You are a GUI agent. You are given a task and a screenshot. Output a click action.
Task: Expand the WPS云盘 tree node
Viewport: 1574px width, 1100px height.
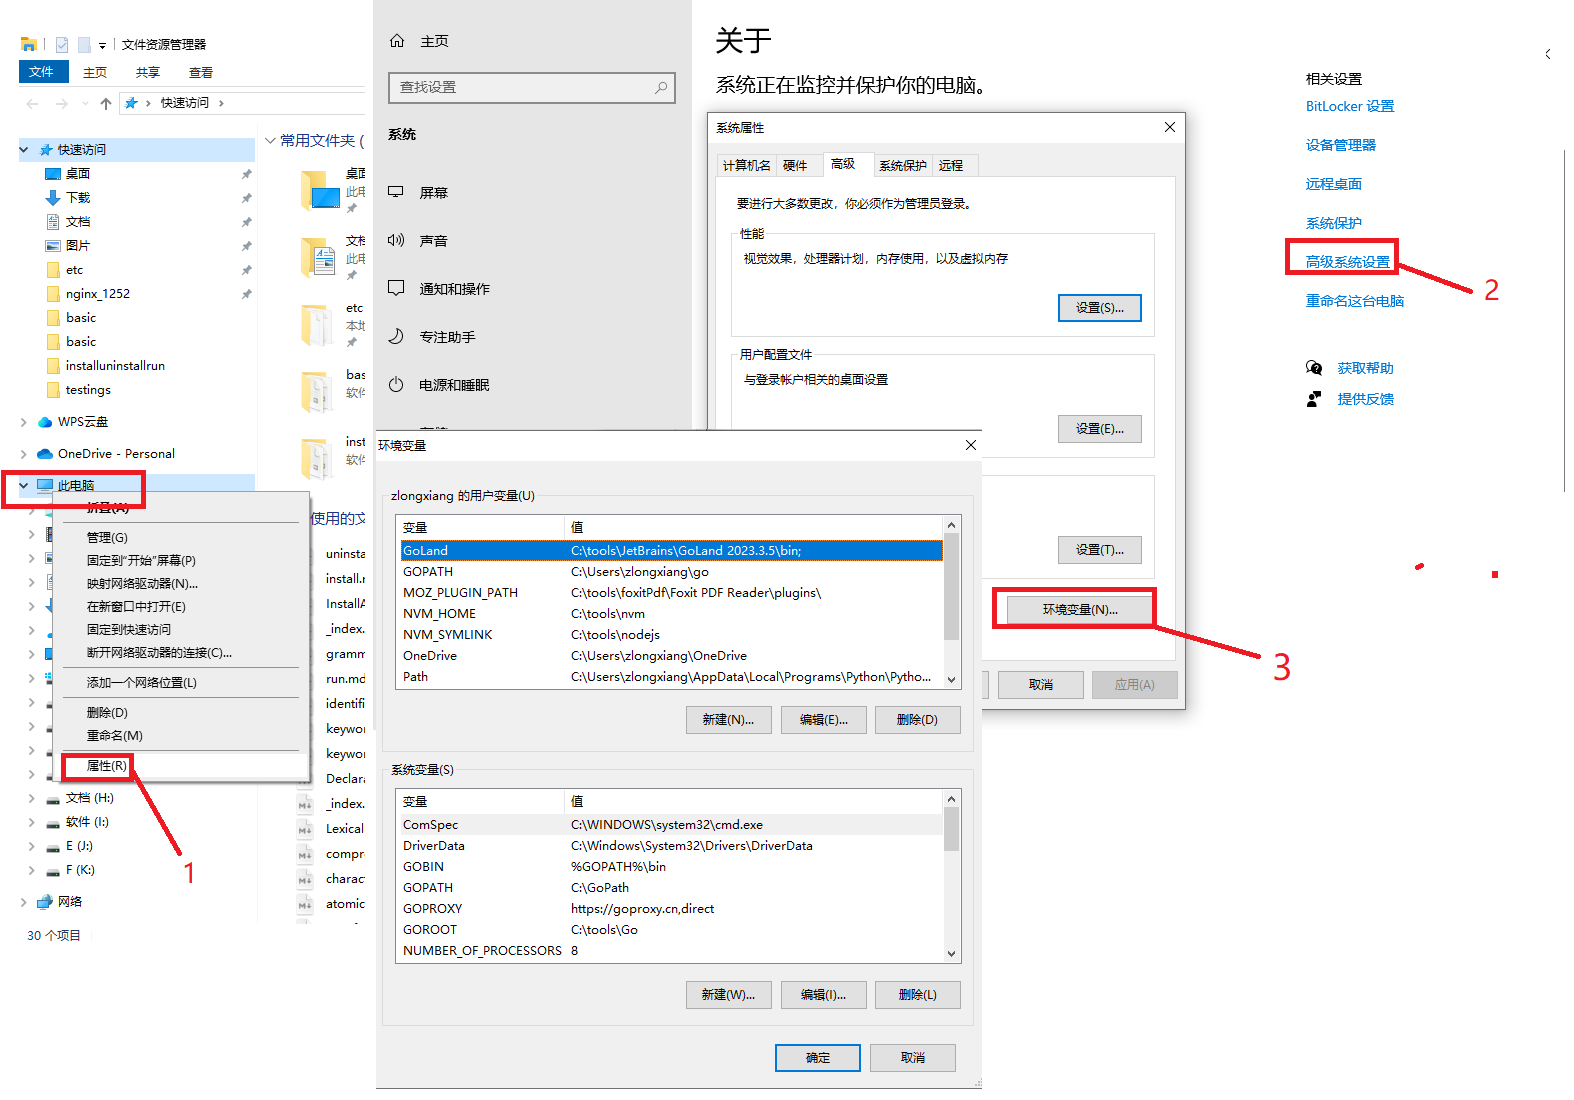coord(24,422)
